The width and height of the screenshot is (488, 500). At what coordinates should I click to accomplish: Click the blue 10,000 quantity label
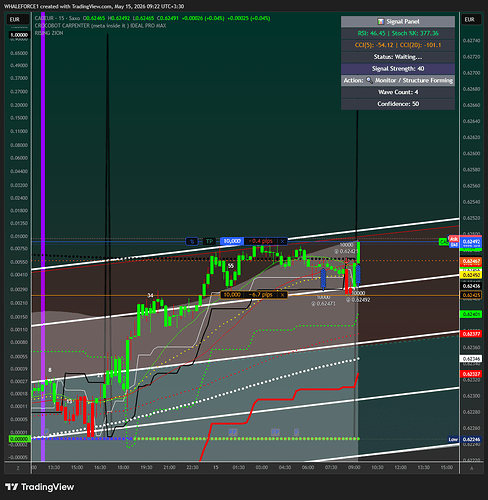tap(232, 241)
